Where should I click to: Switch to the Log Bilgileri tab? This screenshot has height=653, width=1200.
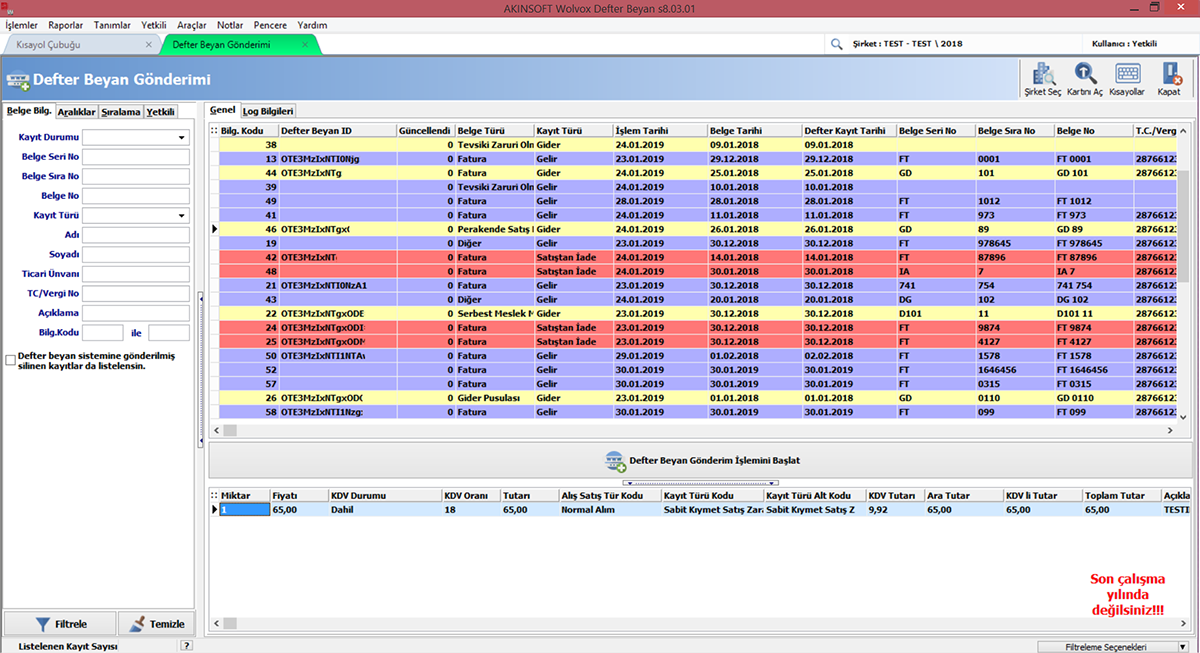[268, 111]
